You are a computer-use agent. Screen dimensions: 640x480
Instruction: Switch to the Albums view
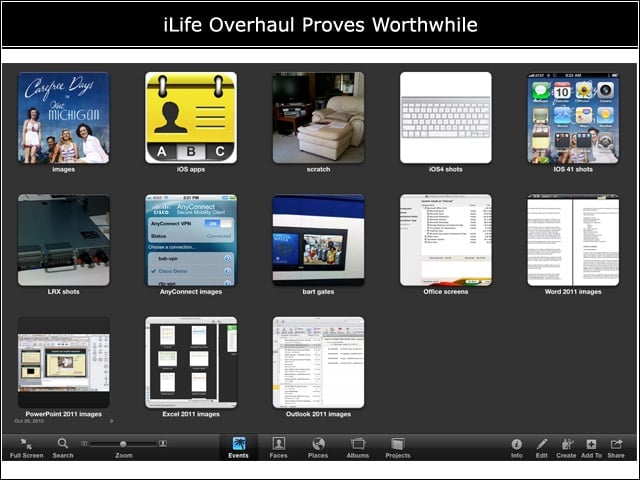(x=358, y=448)
